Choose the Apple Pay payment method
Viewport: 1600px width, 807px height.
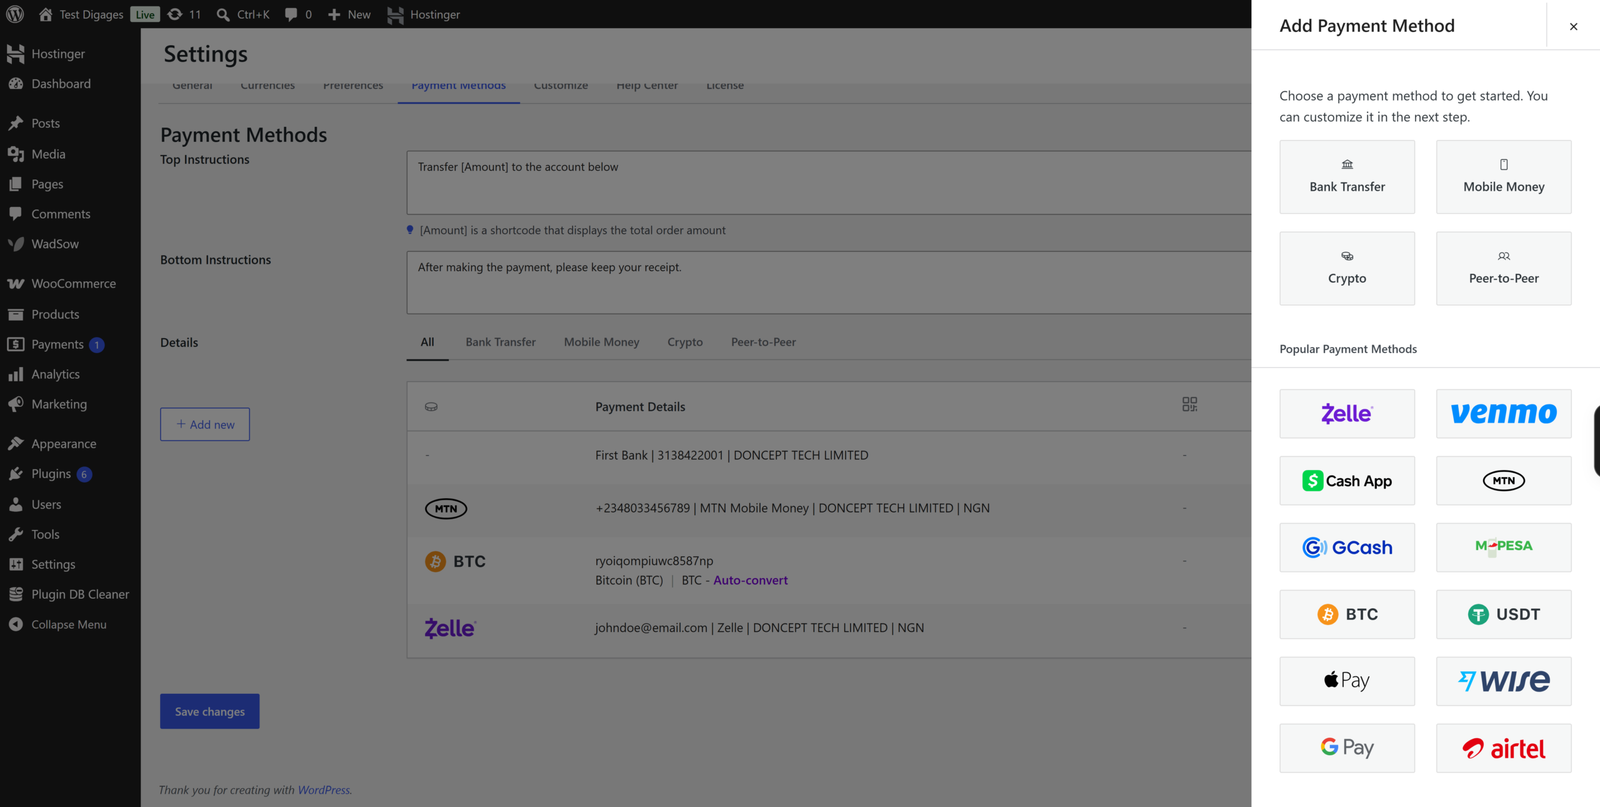pos(1347,681)
